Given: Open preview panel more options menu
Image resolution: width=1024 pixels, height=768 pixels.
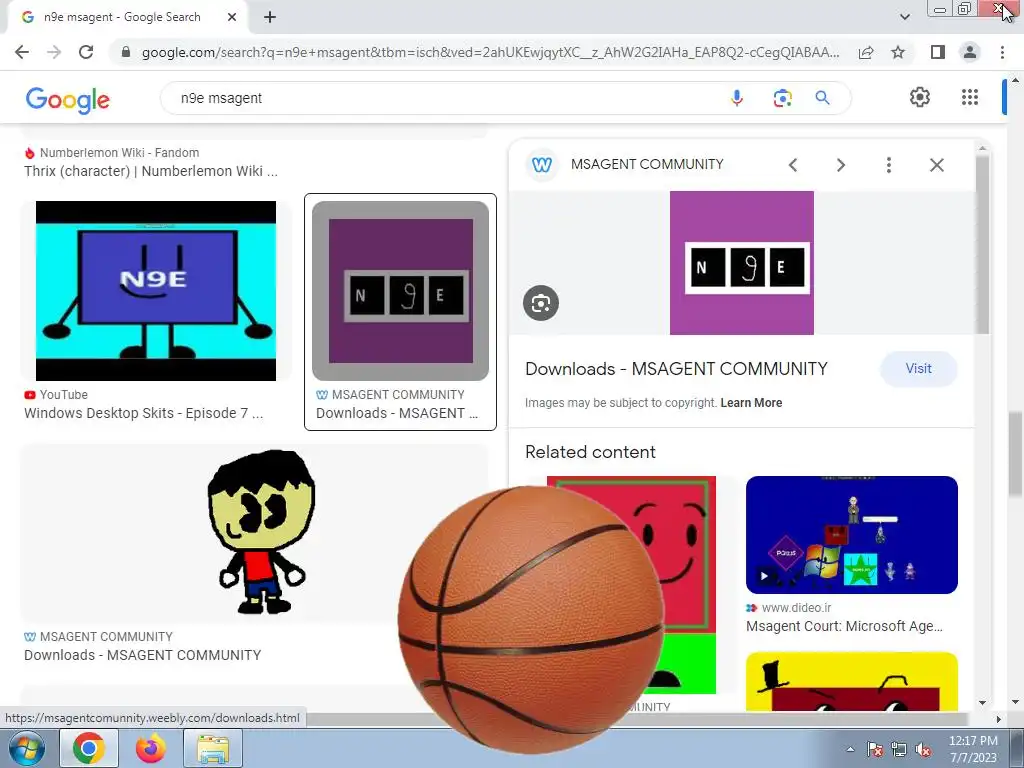Looking at the screenshot, I should point(889,165).
